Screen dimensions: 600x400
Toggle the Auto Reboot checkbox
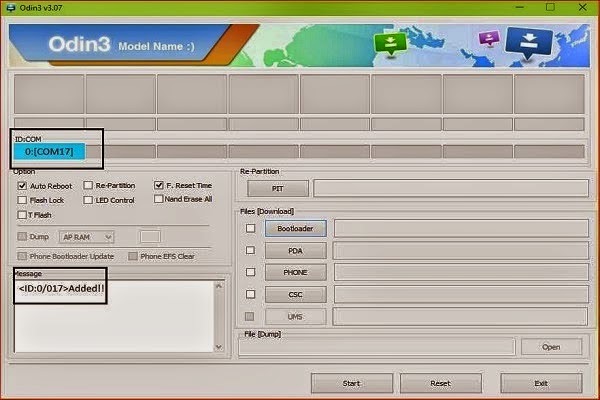22,186
